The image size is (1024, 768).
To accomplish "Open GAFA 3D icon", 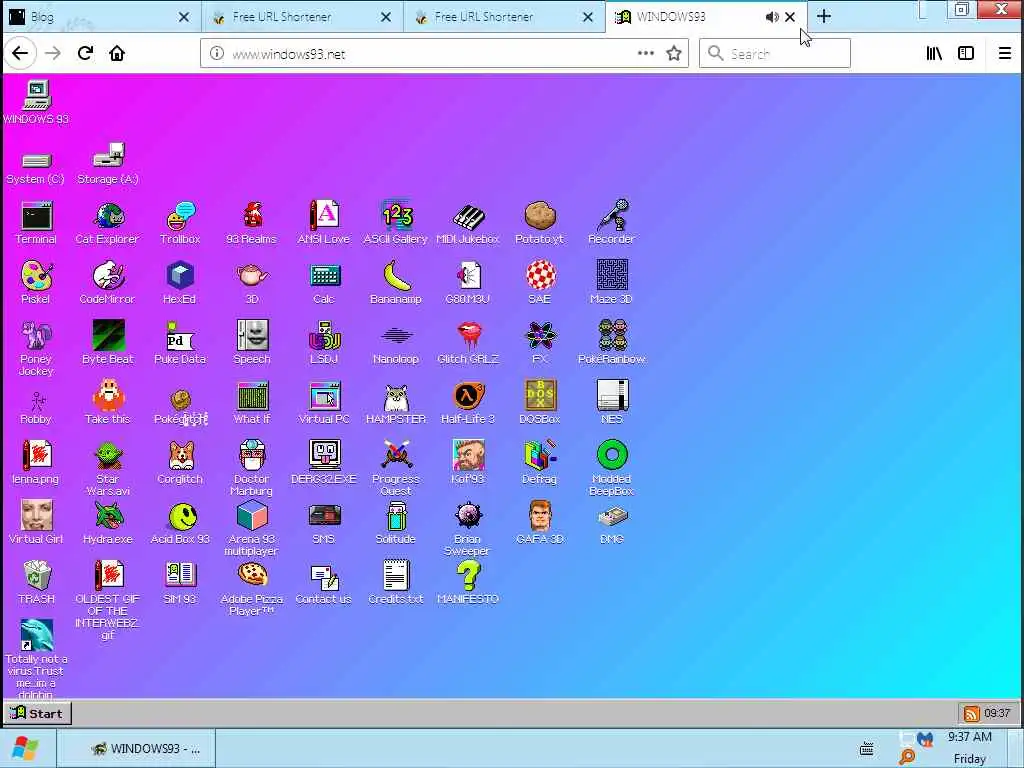I will pos(540,523).
